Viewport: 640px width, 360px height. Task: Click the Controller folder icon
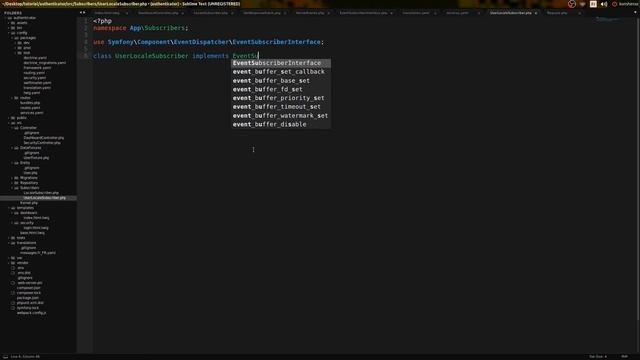click(16, 128)
